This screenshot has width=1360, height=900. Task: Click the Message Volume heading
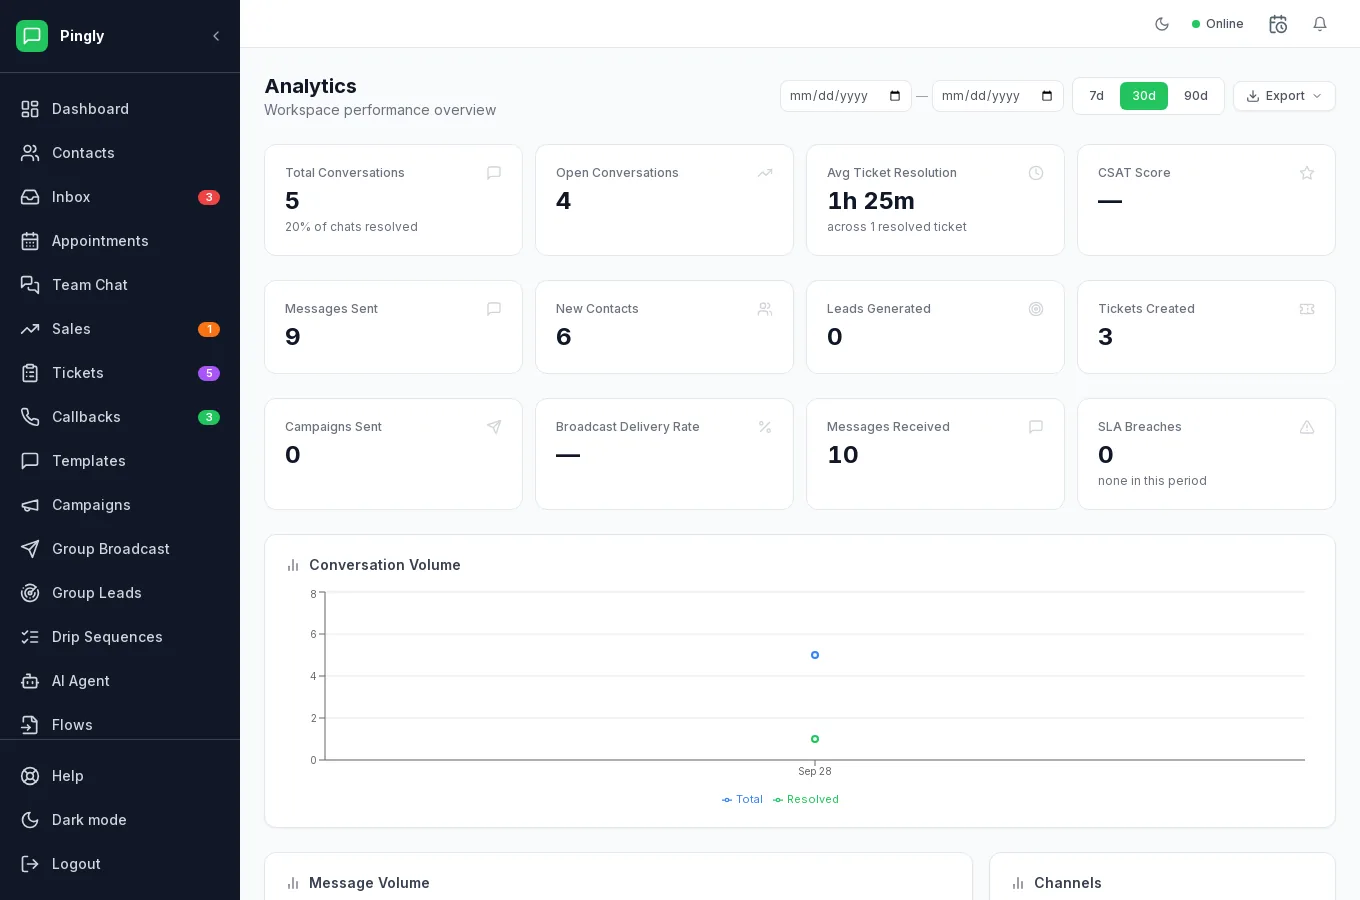tap(369, 883)
